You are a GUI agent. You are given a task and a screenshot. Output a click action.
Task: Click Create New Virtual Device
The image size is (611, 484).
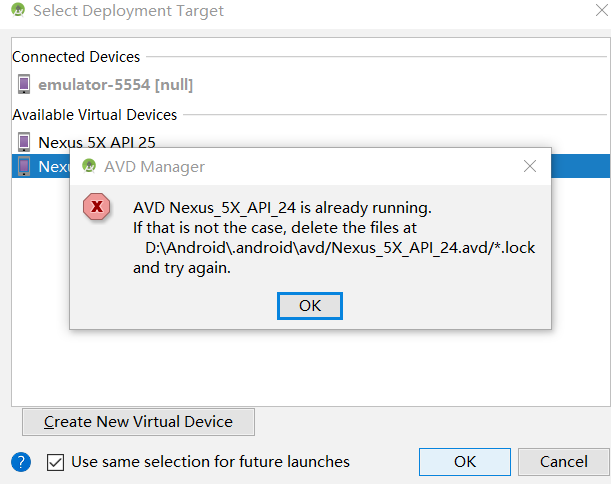pyautogui.click(x=138, y=422)
